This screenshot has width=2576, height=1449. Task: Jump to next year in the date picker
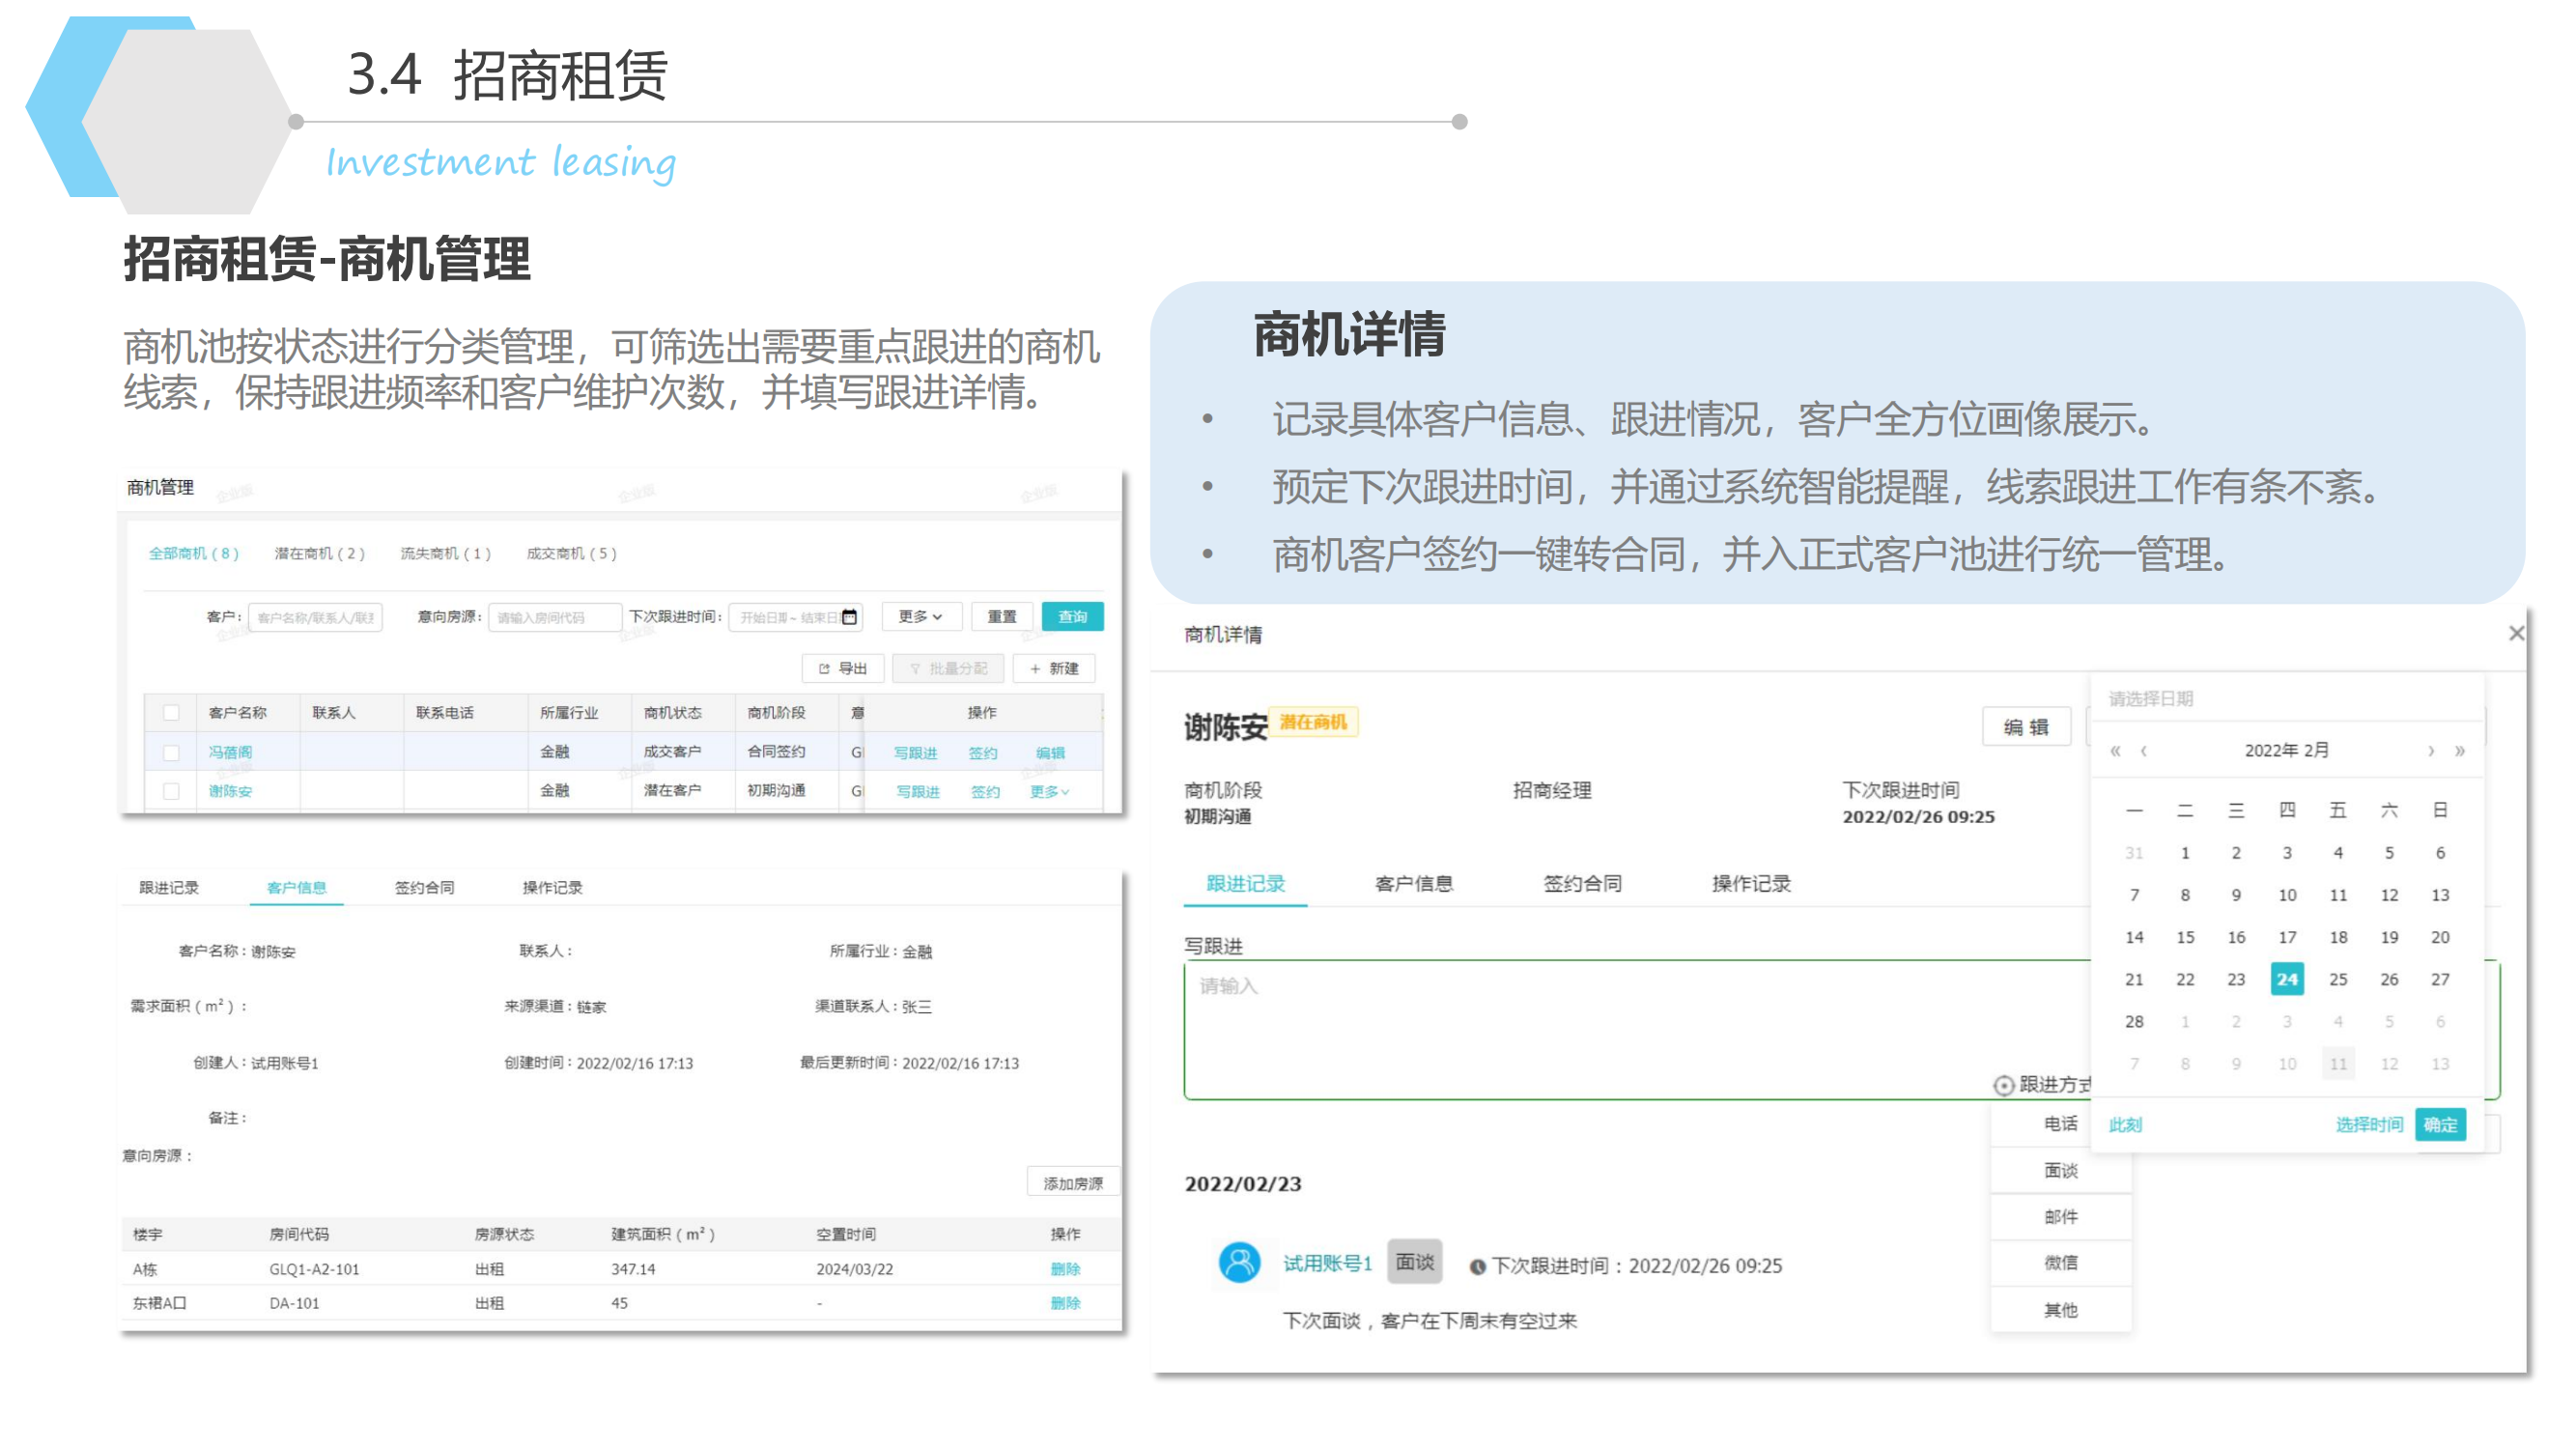point(2460,751)
